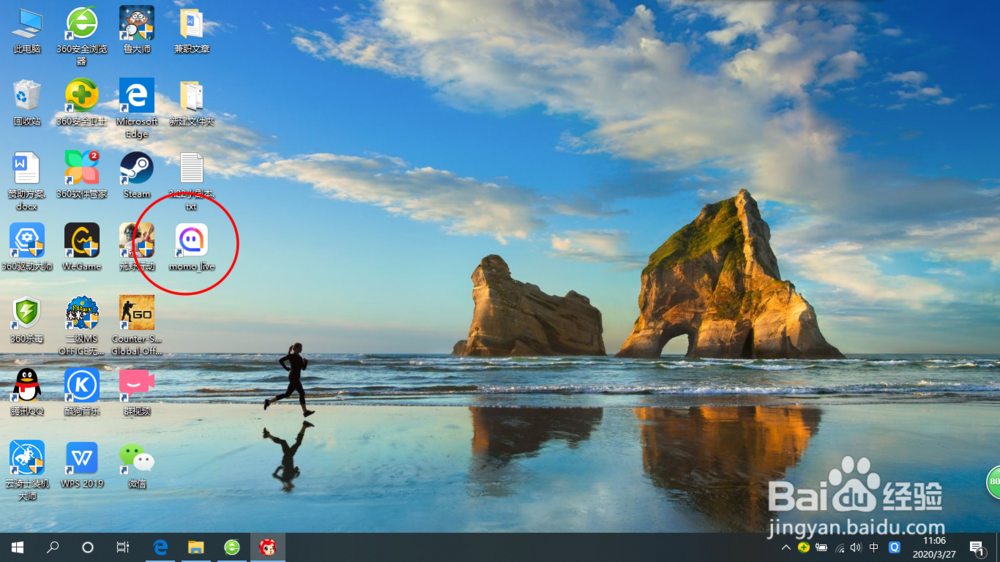Open File Explorer from taskbar
This screenshot has height=562, width=1000.
click(x=196, y=547)
